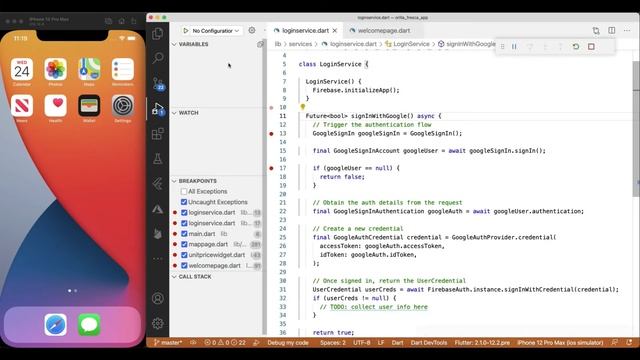Screen dimensions: 640x360
Task: Remove the breakpoint on line 13
Action: (271, 133)
